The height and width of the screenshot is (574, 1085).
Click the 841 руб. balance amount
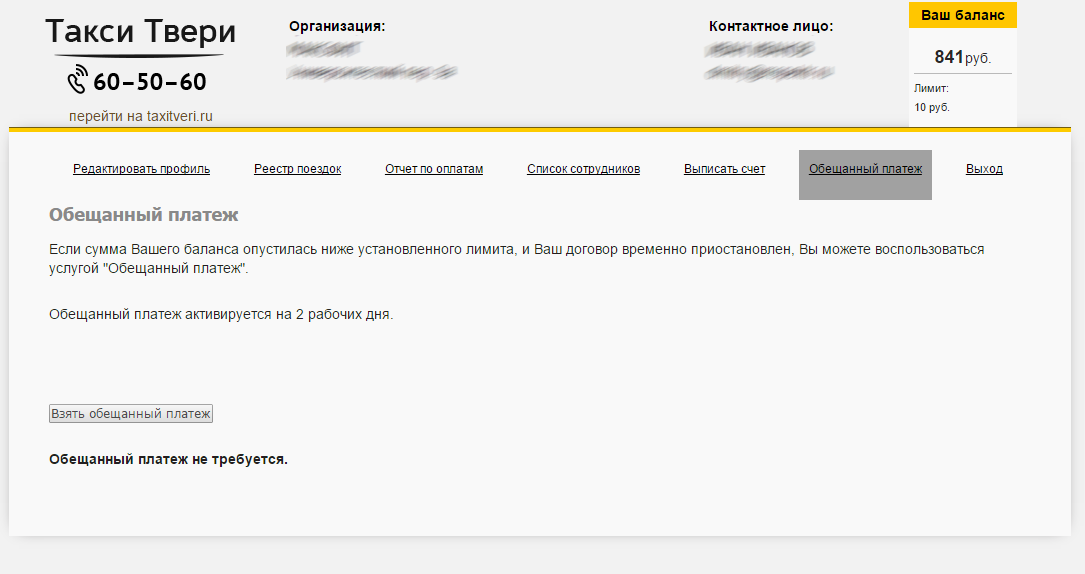[x=962, y=57]
